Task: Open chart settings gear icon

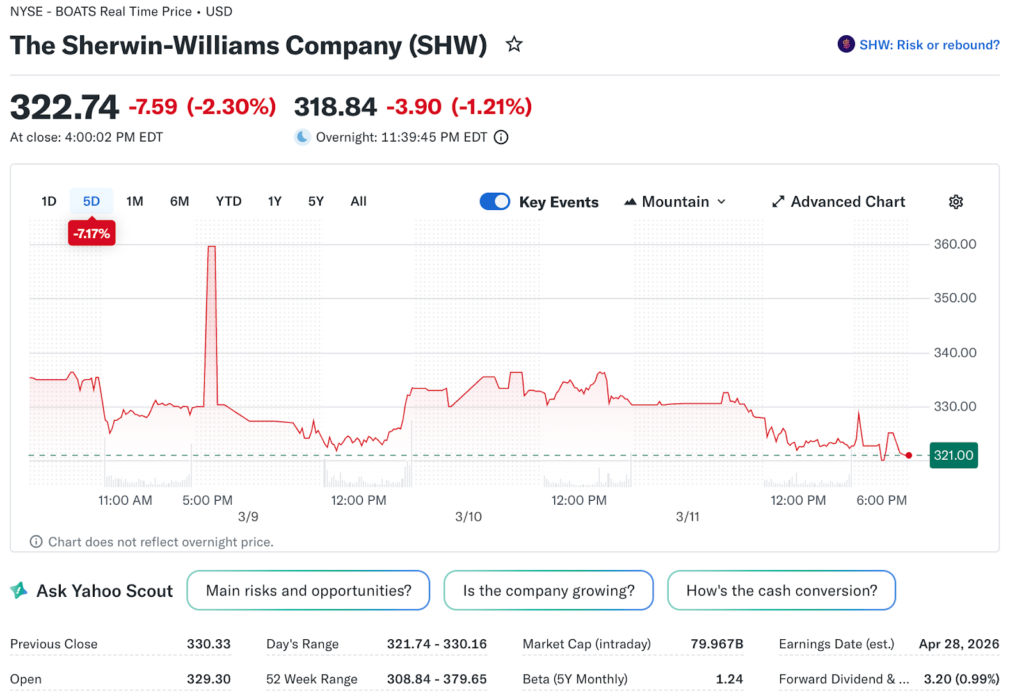Action: click(x=955, y=202)
